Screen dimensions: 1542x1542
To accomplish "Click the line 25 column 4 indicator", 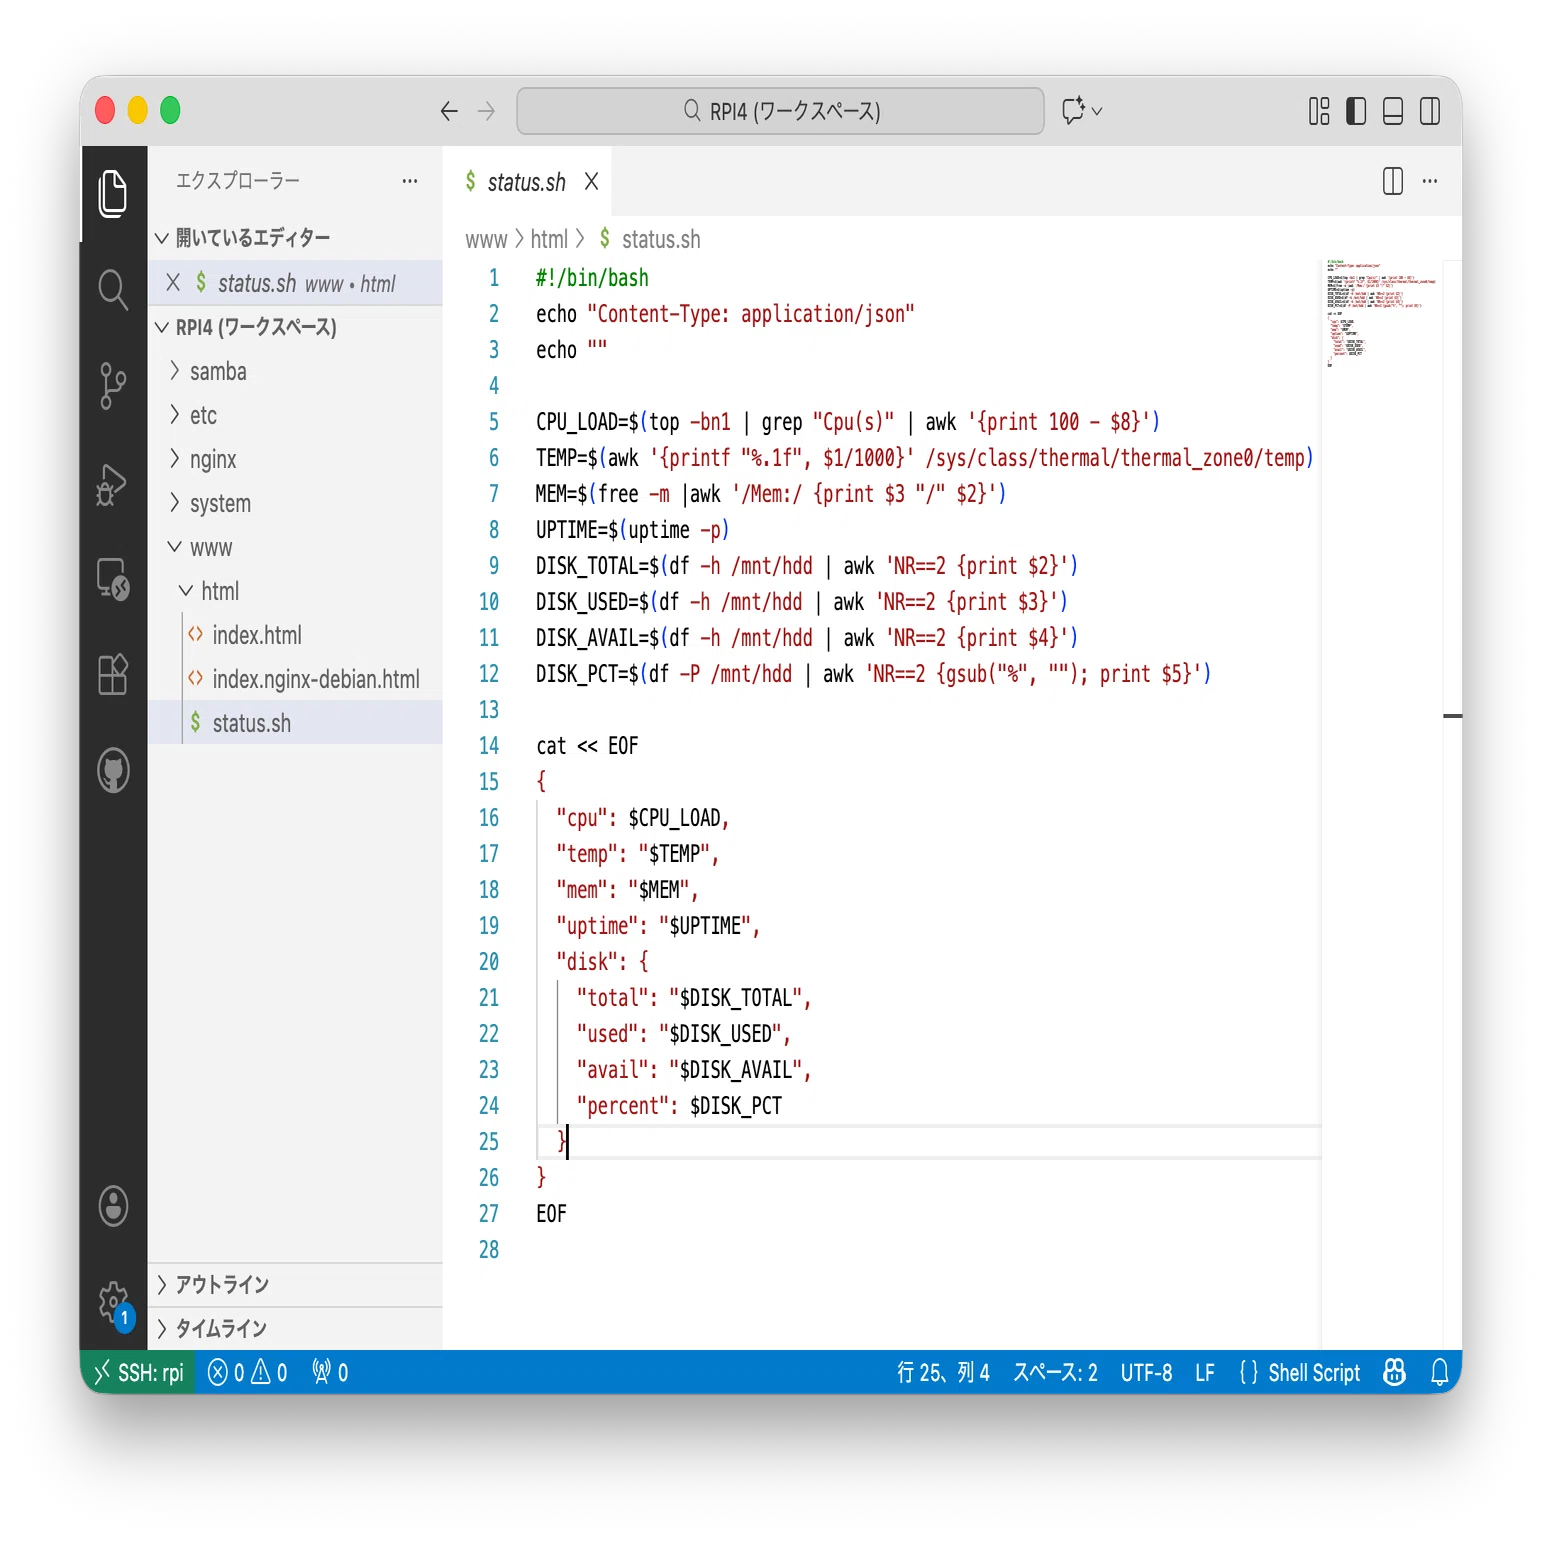I will coord(943,1372).
